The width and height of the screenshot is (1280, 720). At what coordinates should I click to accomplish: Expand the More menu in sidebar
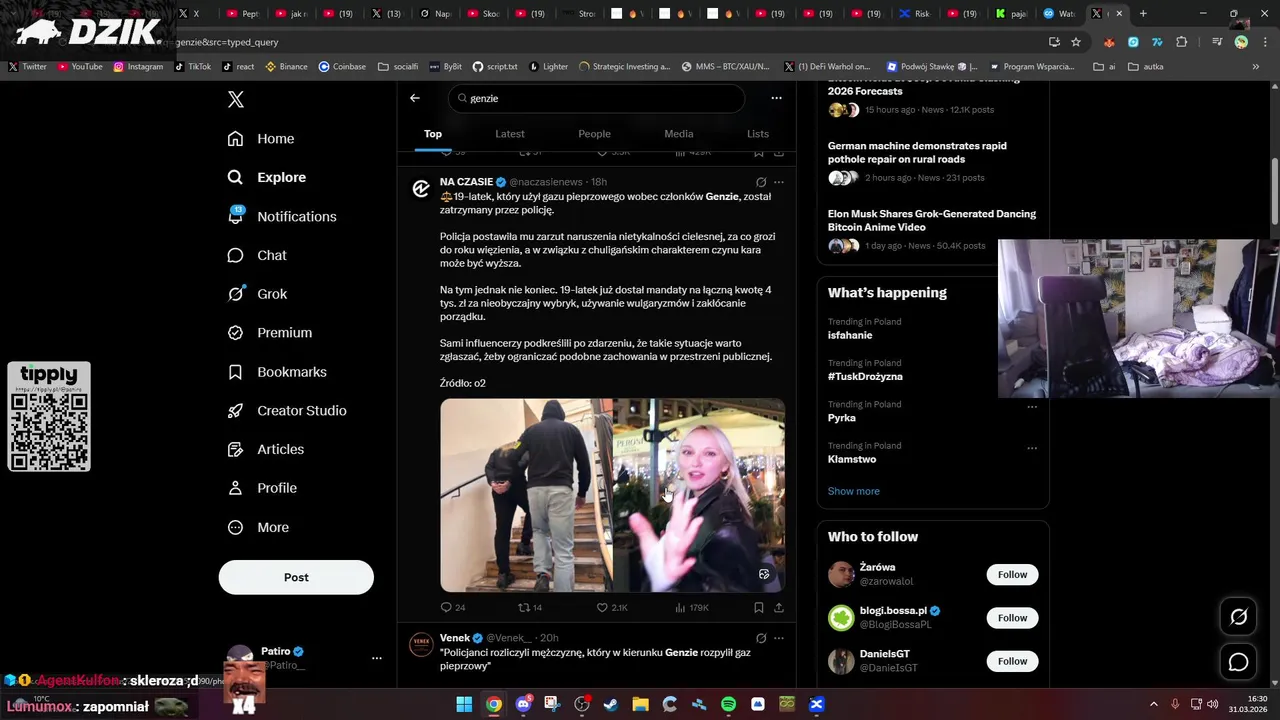pyautogui.click(x=258, y=527)
